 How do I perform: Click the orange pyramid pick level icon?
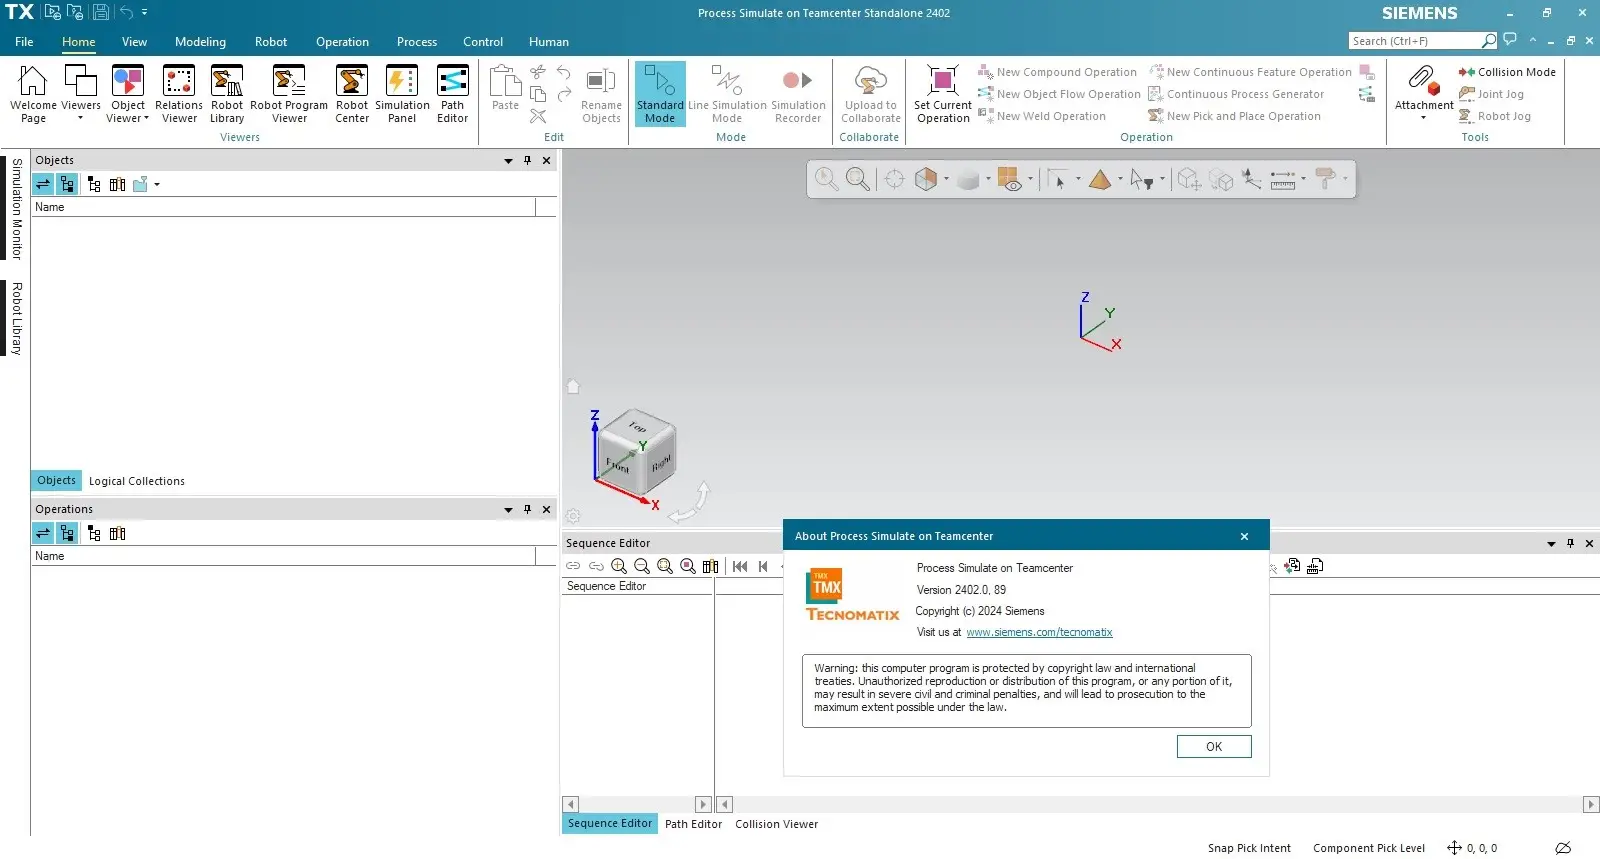tap(1100, 180)
